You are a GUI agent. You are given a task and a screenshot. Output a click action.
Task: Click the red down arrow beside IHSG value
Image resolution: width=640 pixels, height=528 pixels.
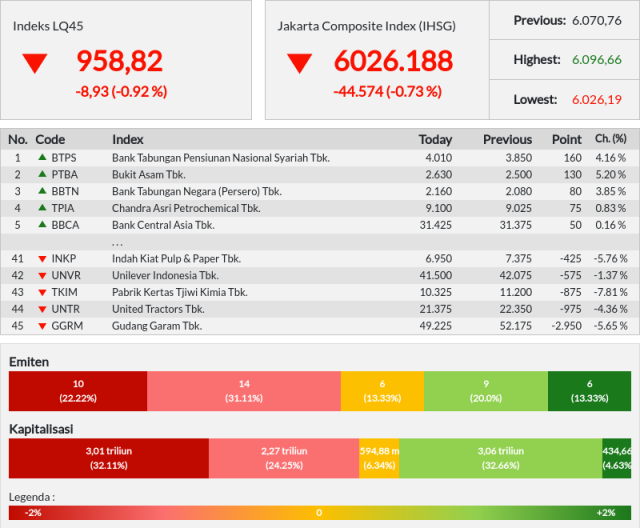300,64
